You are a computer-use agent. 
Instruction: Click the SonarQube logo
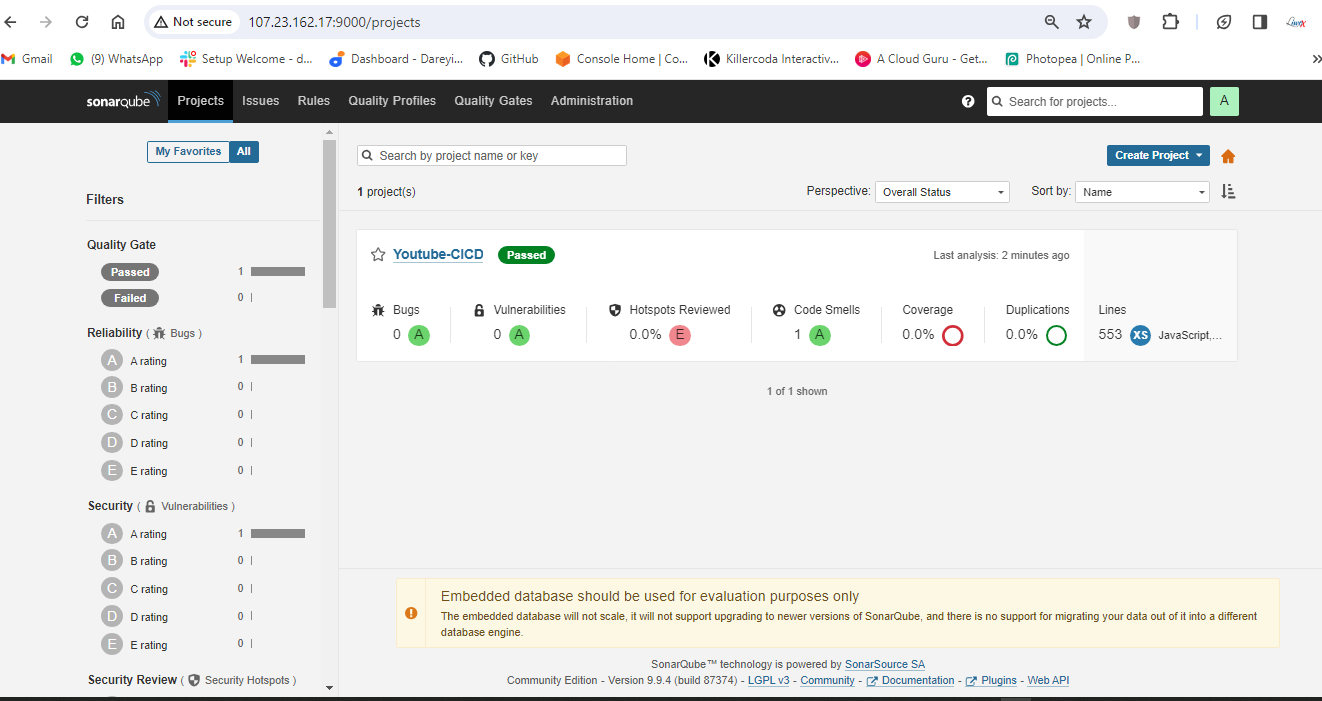point(123,101)
